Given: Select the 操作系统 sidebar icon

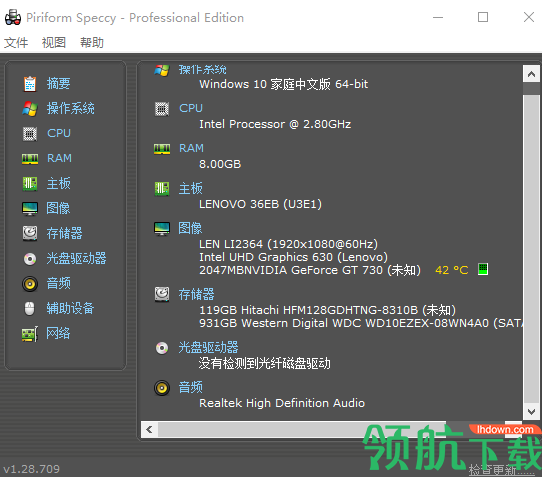Looking at the screenshot, I should click(30, 109).
